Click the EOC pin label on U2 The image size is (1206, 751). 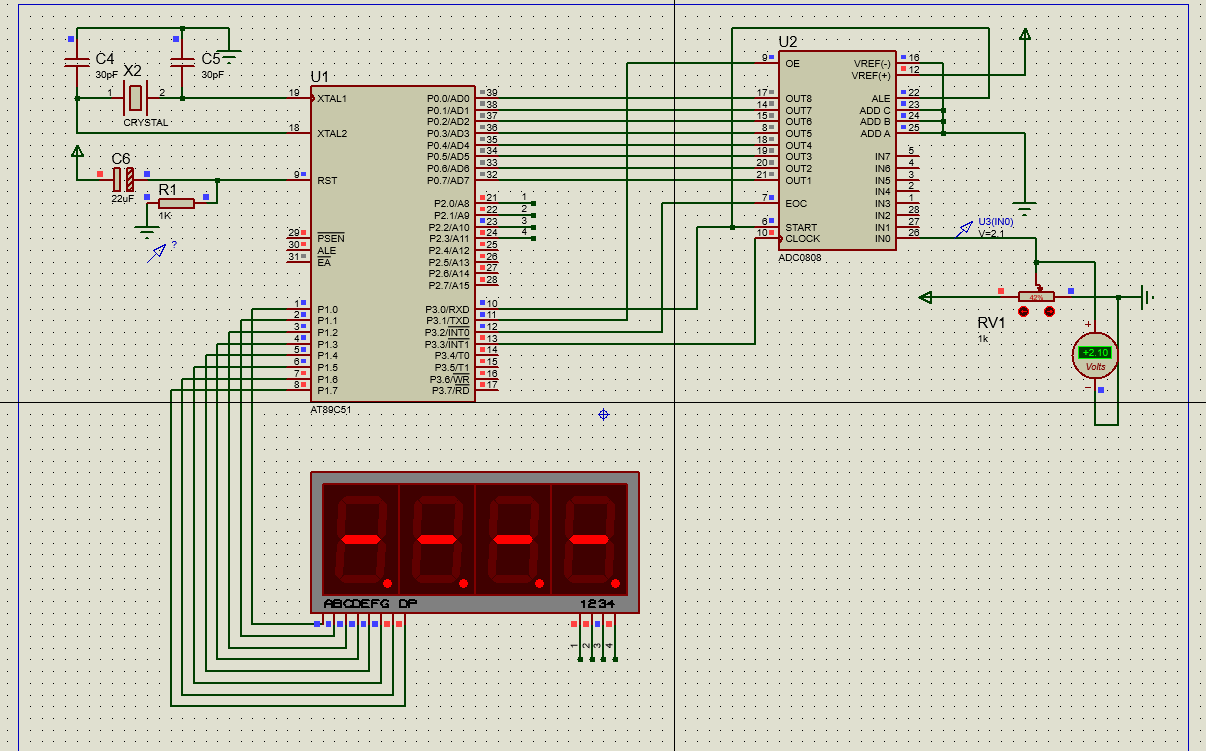[796, 203]
